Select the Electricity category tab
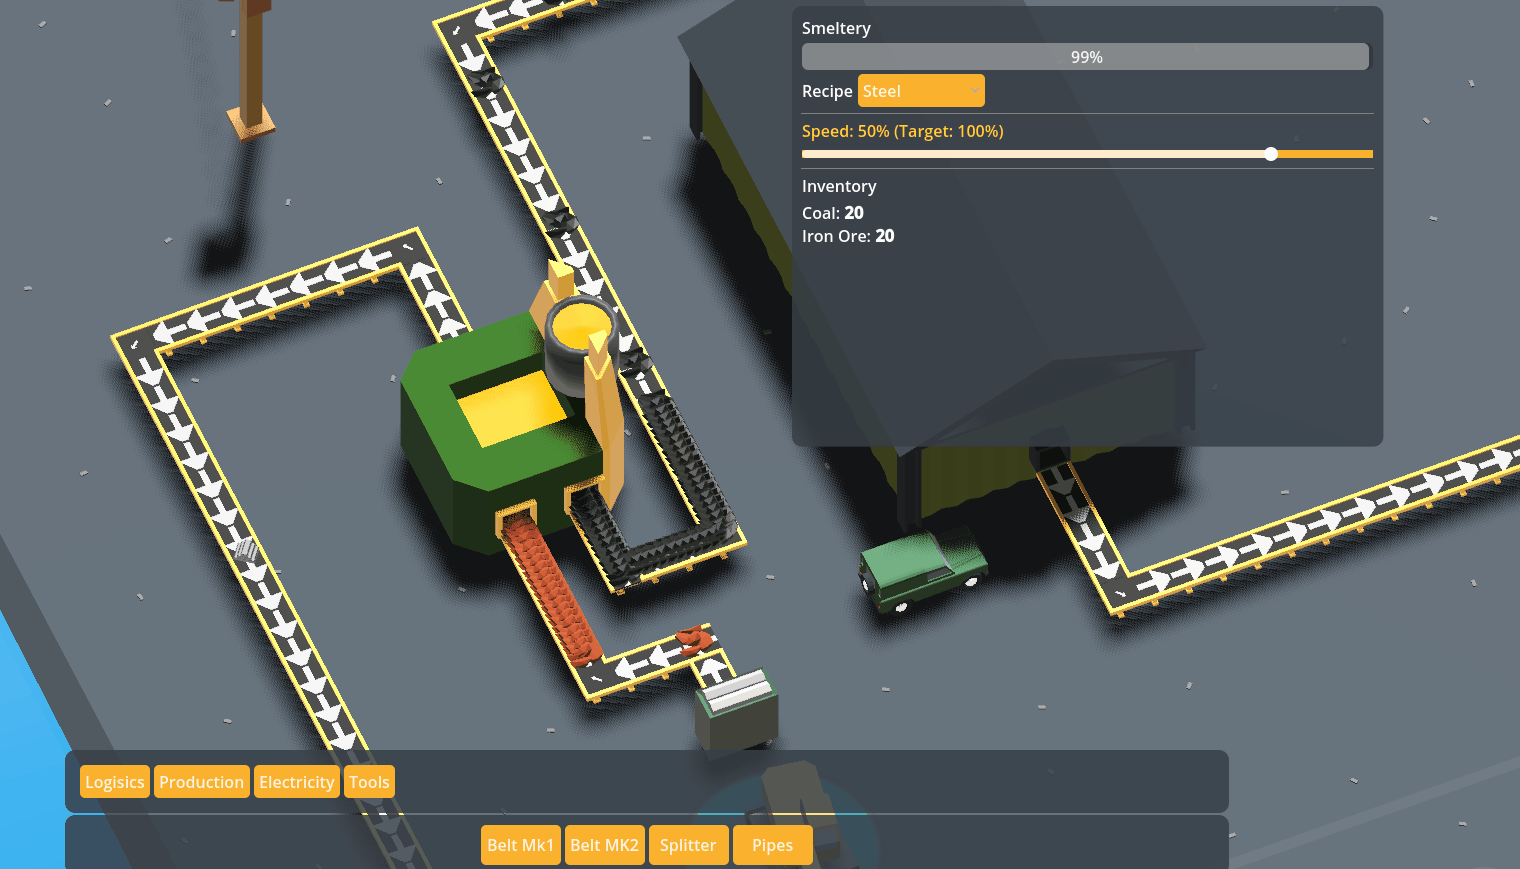The width and height of the screenshot is (1520, 869). 296,782
